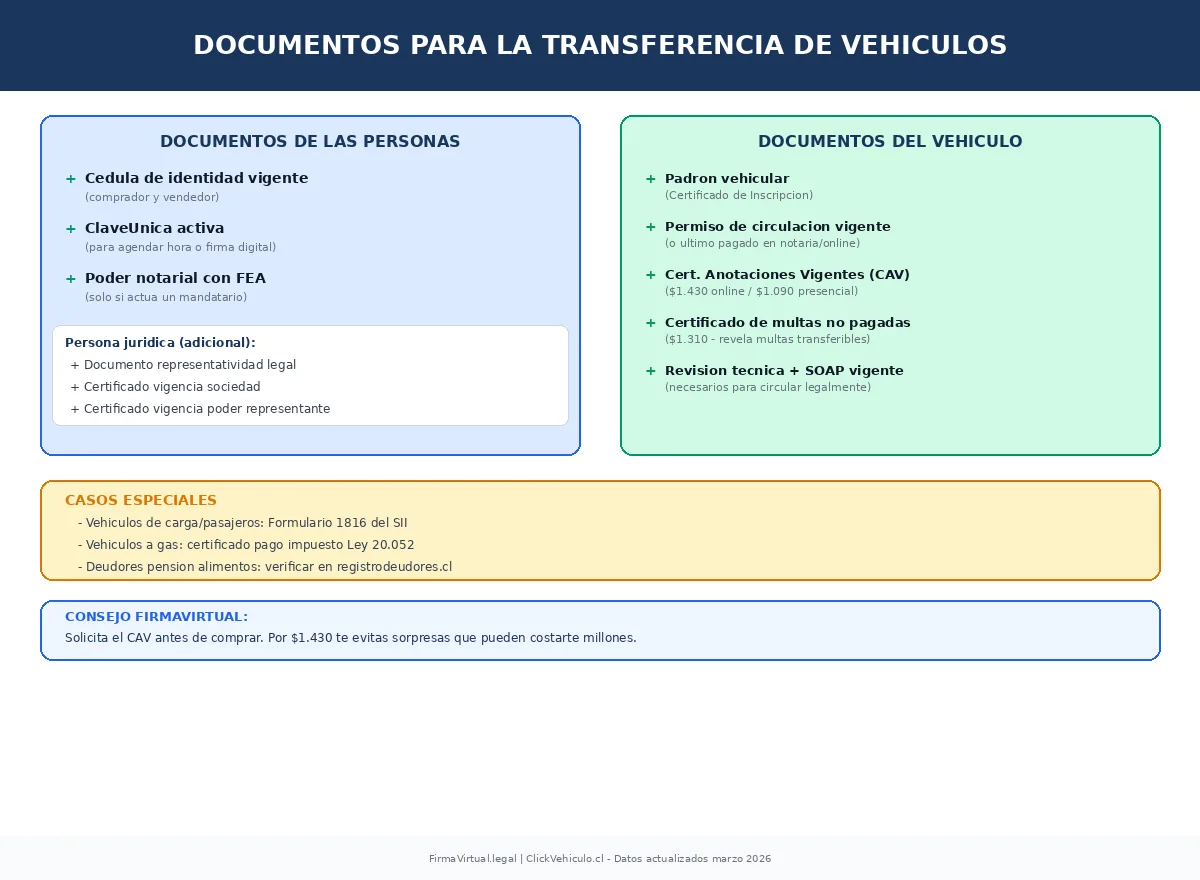Click the Persona juridica adicional card
The width and height of the screenshot is (1200, 880).
click(x=310, y=375)
